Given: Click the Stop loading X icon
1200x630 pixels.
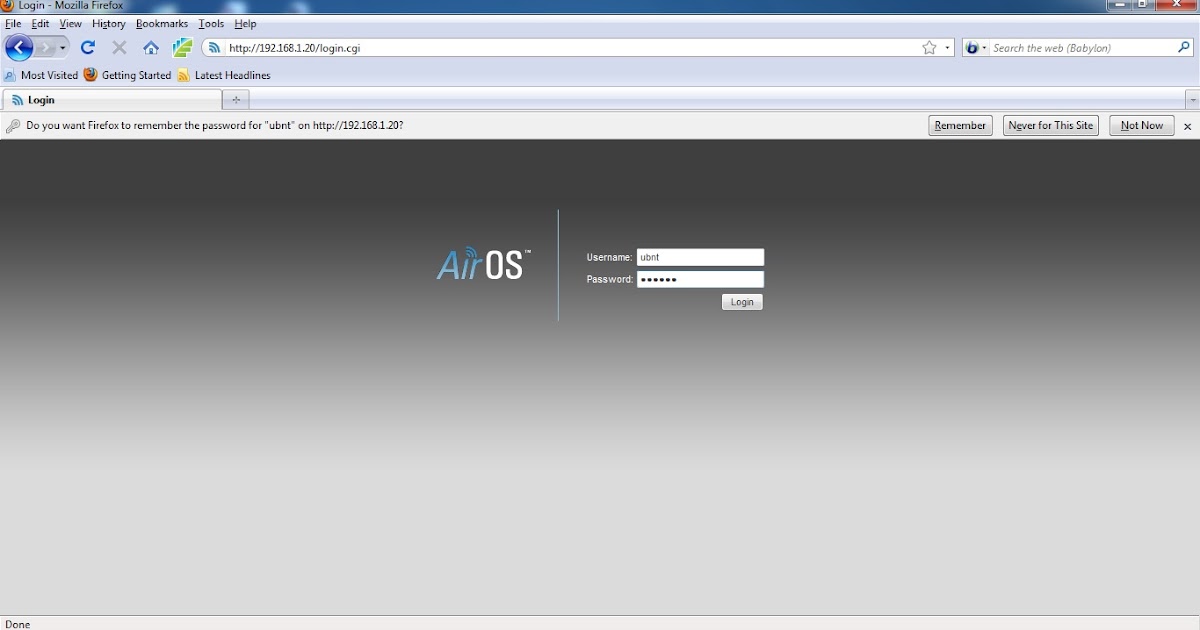Looking at the screenshot, I should click(119, 47).
